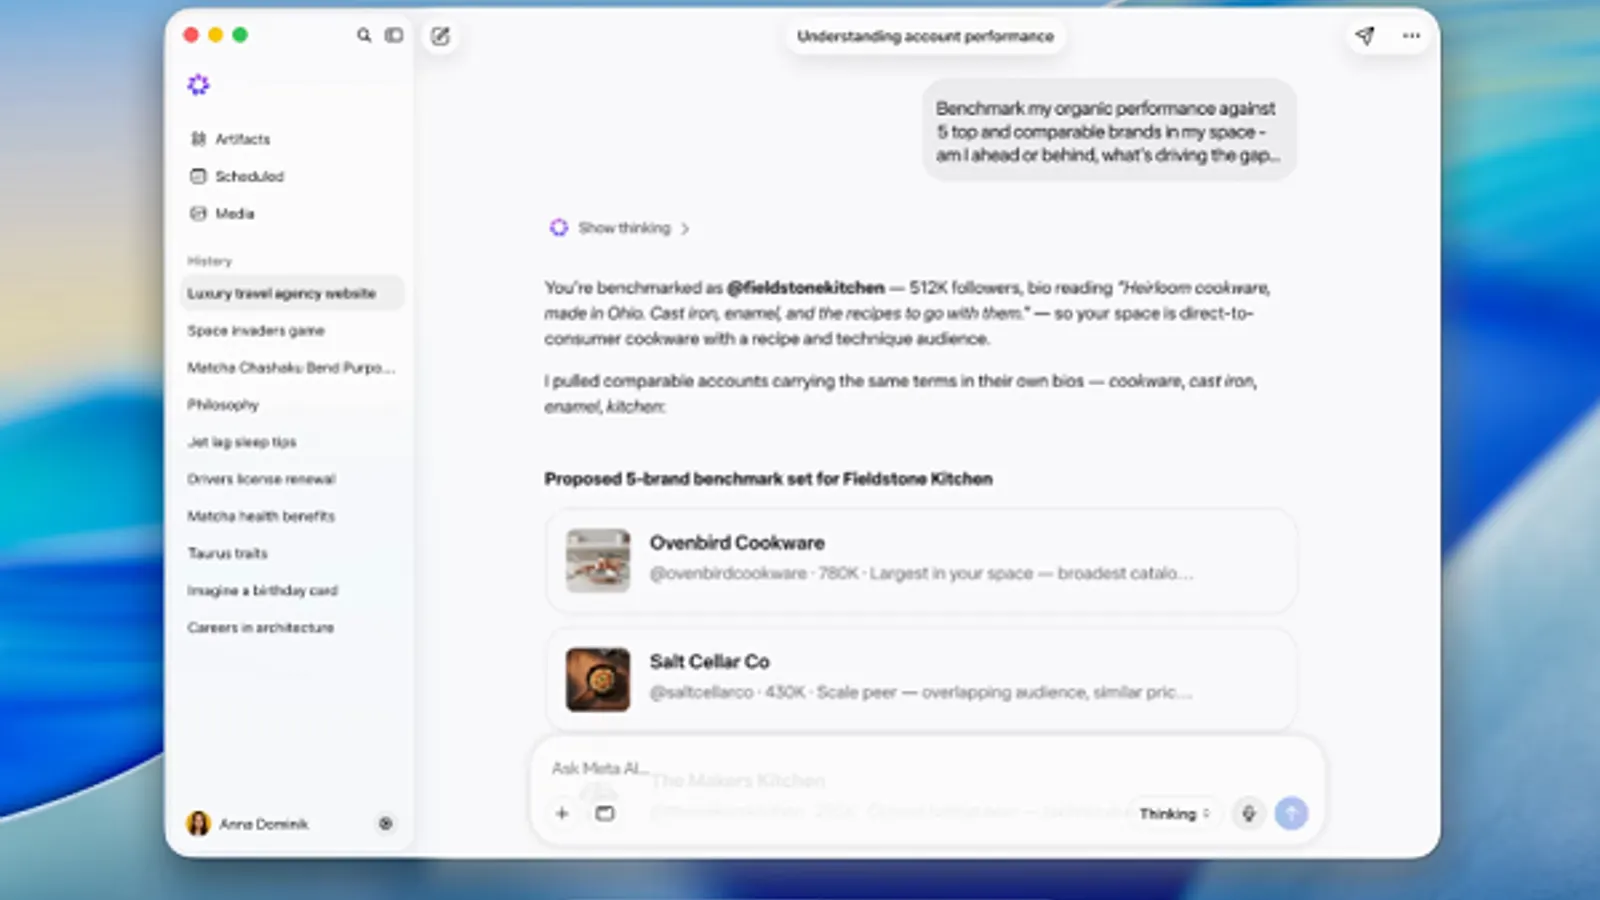Click the share arrow icon
1600x900 pixels.
point(1365,36)
